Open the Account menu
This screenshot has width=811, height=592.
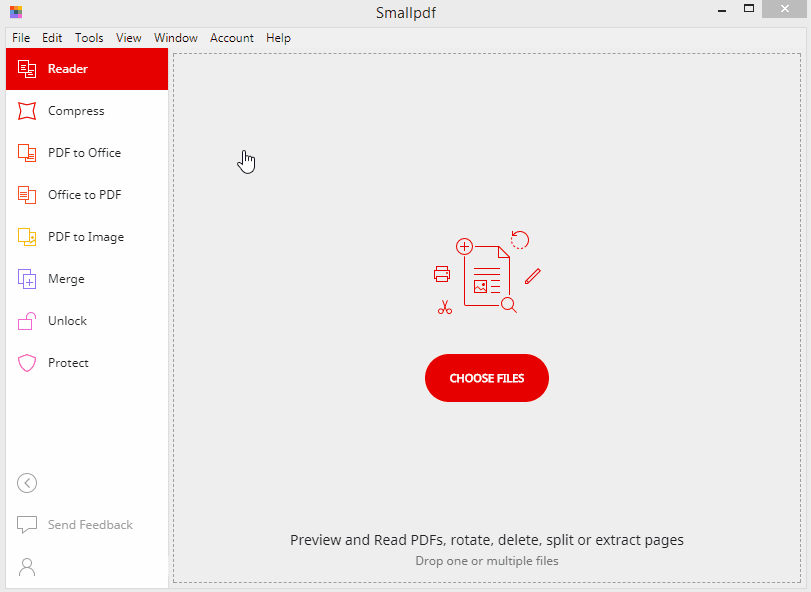232,38
